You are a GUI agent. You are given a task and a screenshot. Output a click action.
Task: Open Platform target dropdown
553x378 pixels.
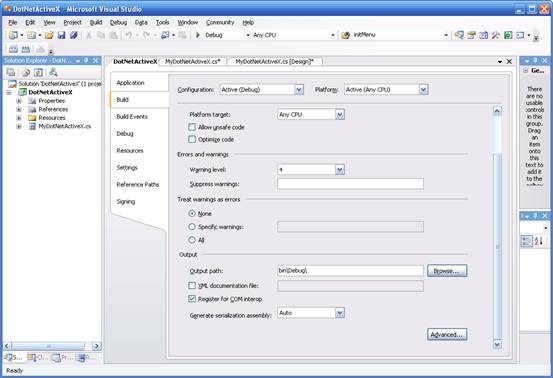click(x=340, y=115)
